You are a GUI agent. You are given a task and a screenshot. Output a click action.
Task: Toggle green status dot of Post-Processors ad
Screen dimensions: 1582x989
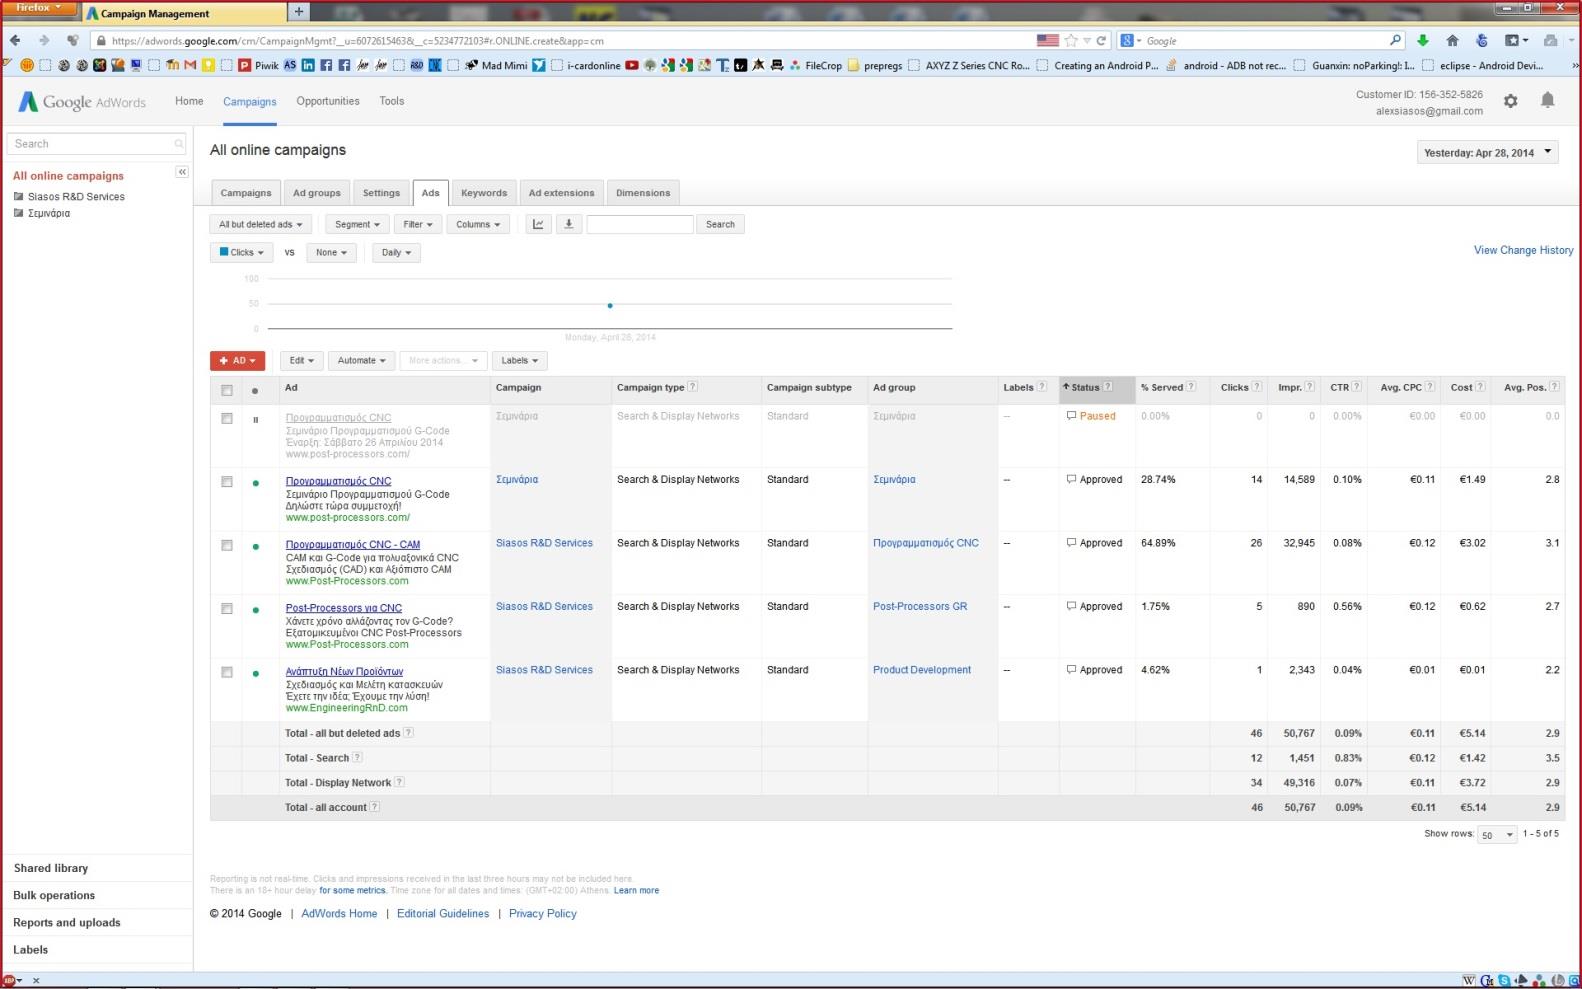[256, 610]
